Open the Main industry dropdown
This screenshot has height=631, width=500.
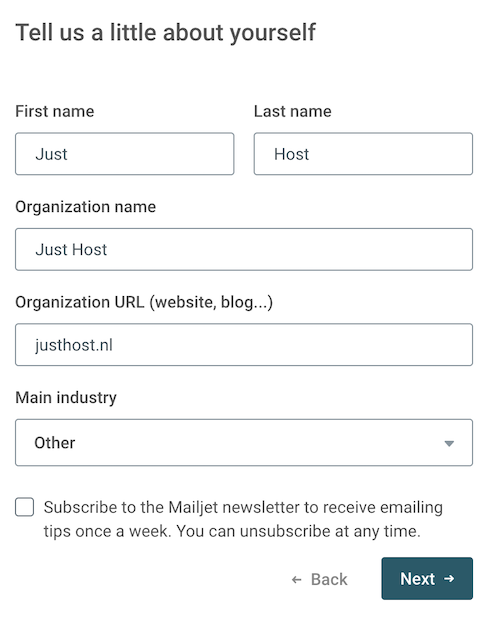(244, 442)
